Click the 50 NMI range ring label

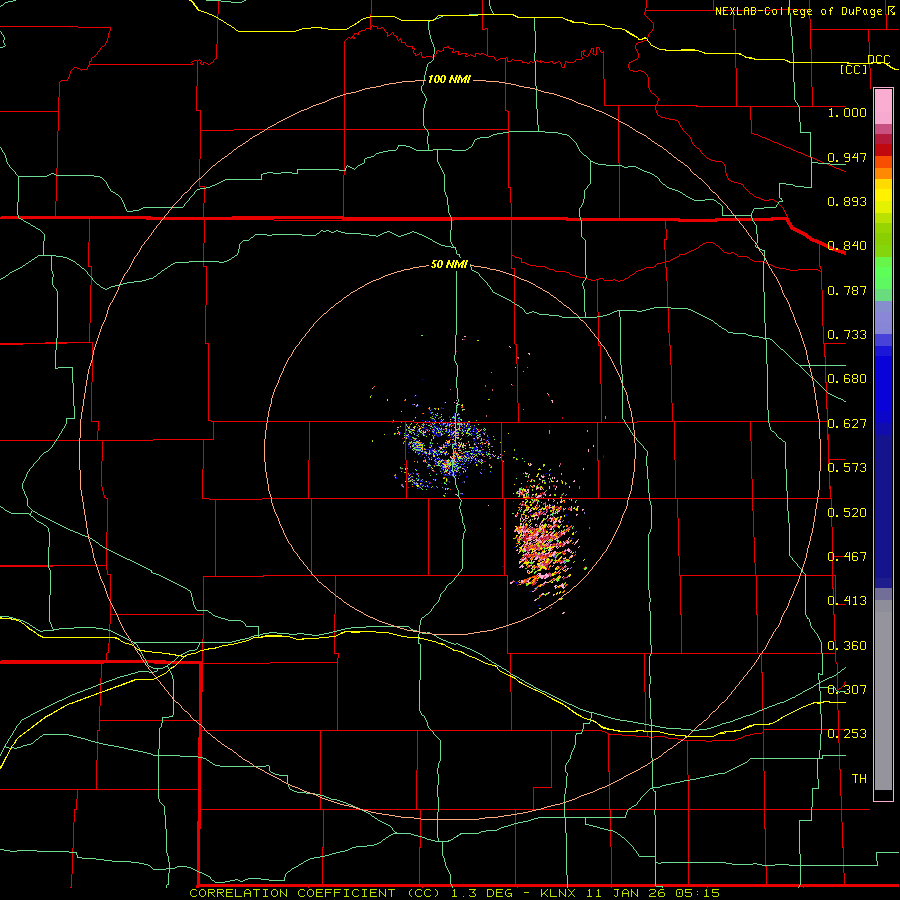click(x=449, y=265)
